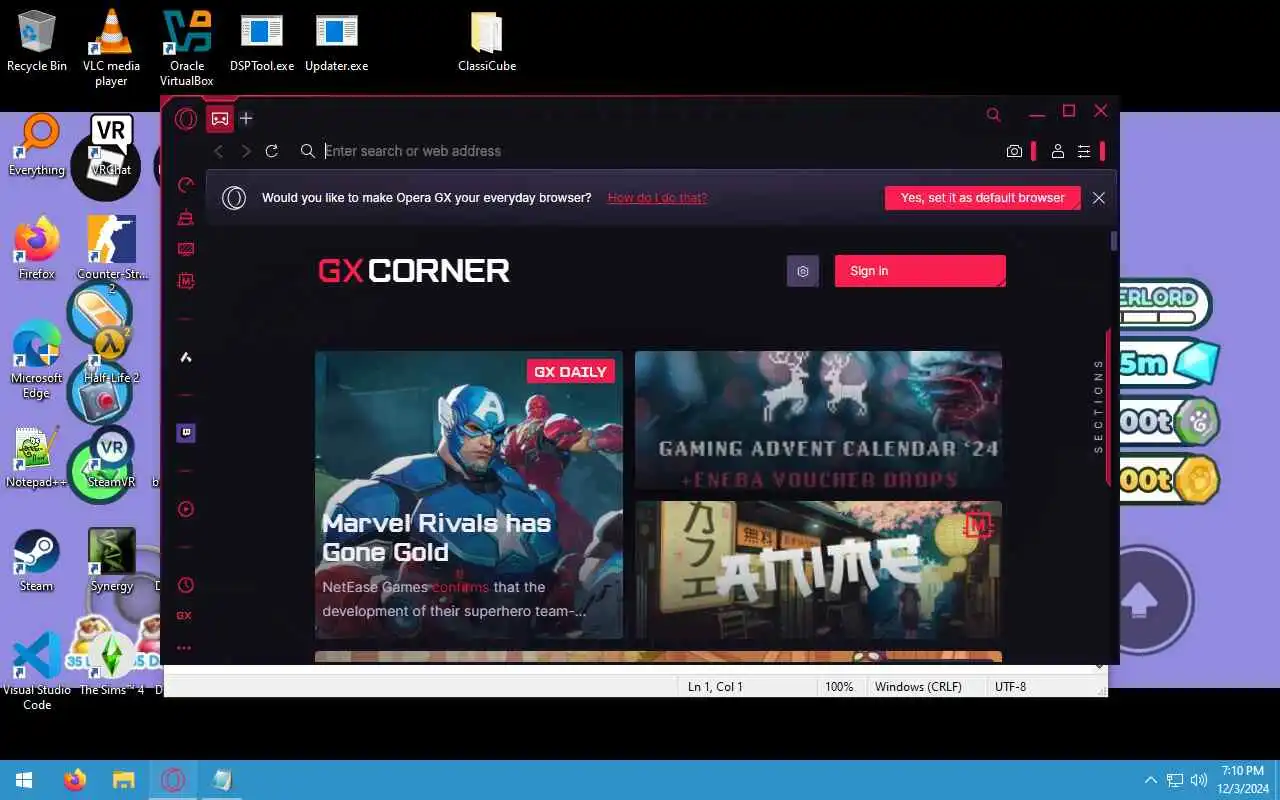Select Oracle VirtualBox desktop shortcut
1280x800 pixels.
(x=187, y=47)
